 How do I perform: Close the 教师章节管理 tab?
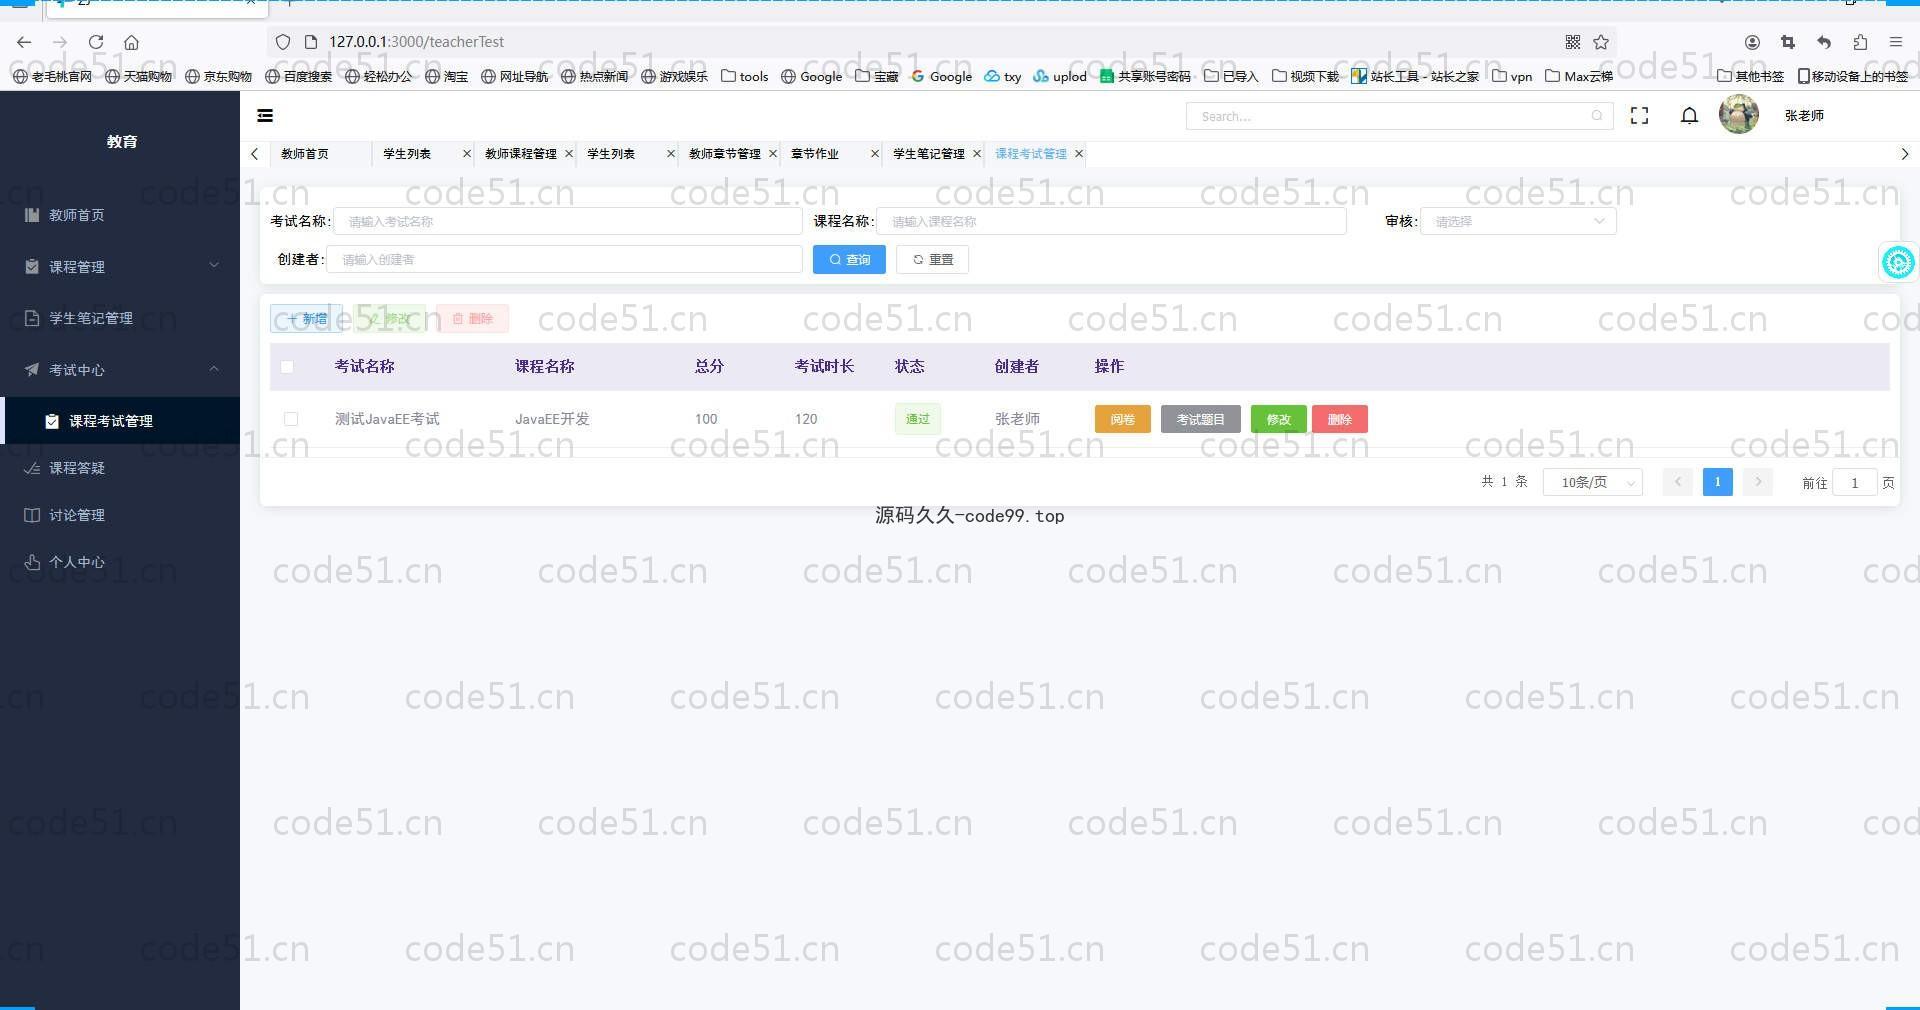pyautogui.click(x=773, y=154)
